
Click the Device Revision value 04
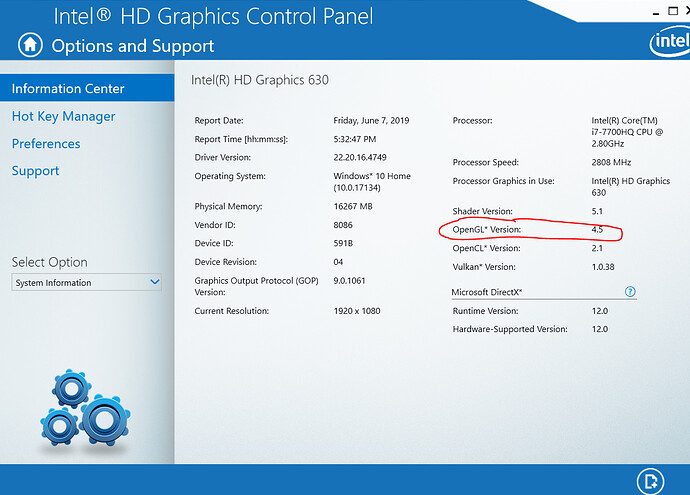[x=338, y=262]
